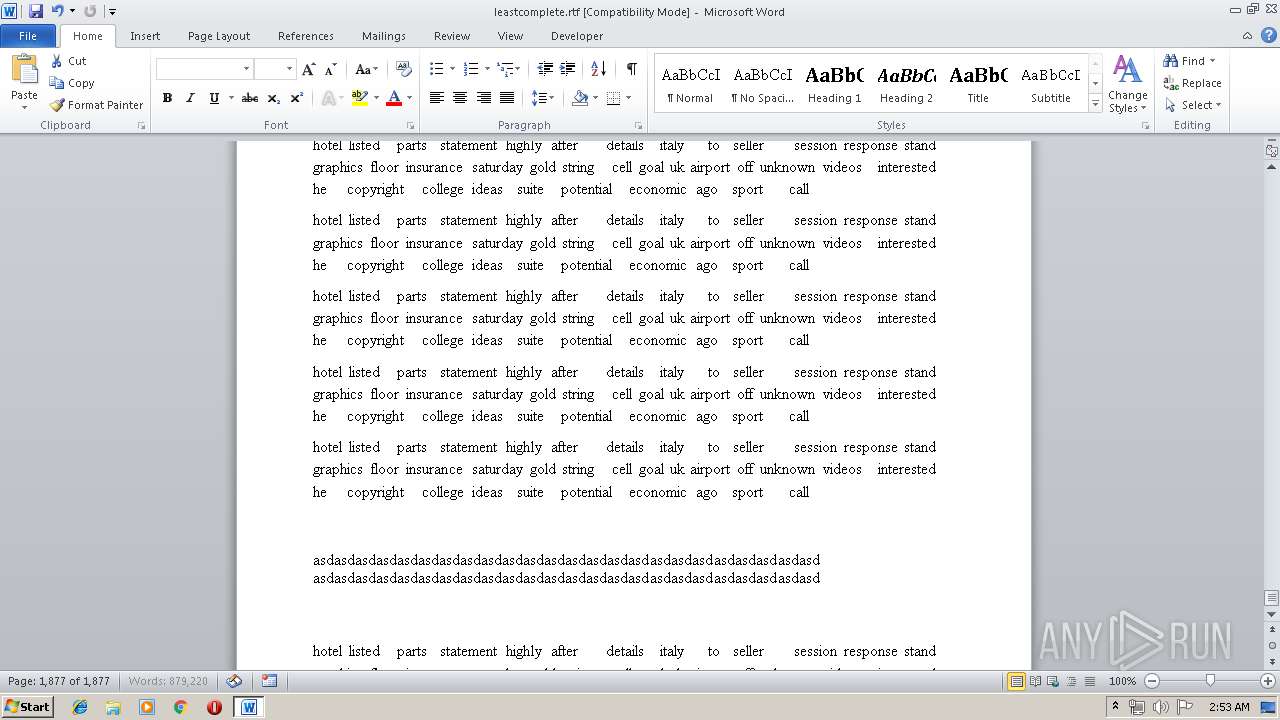Apply red font color

click(x=393, y=98)
